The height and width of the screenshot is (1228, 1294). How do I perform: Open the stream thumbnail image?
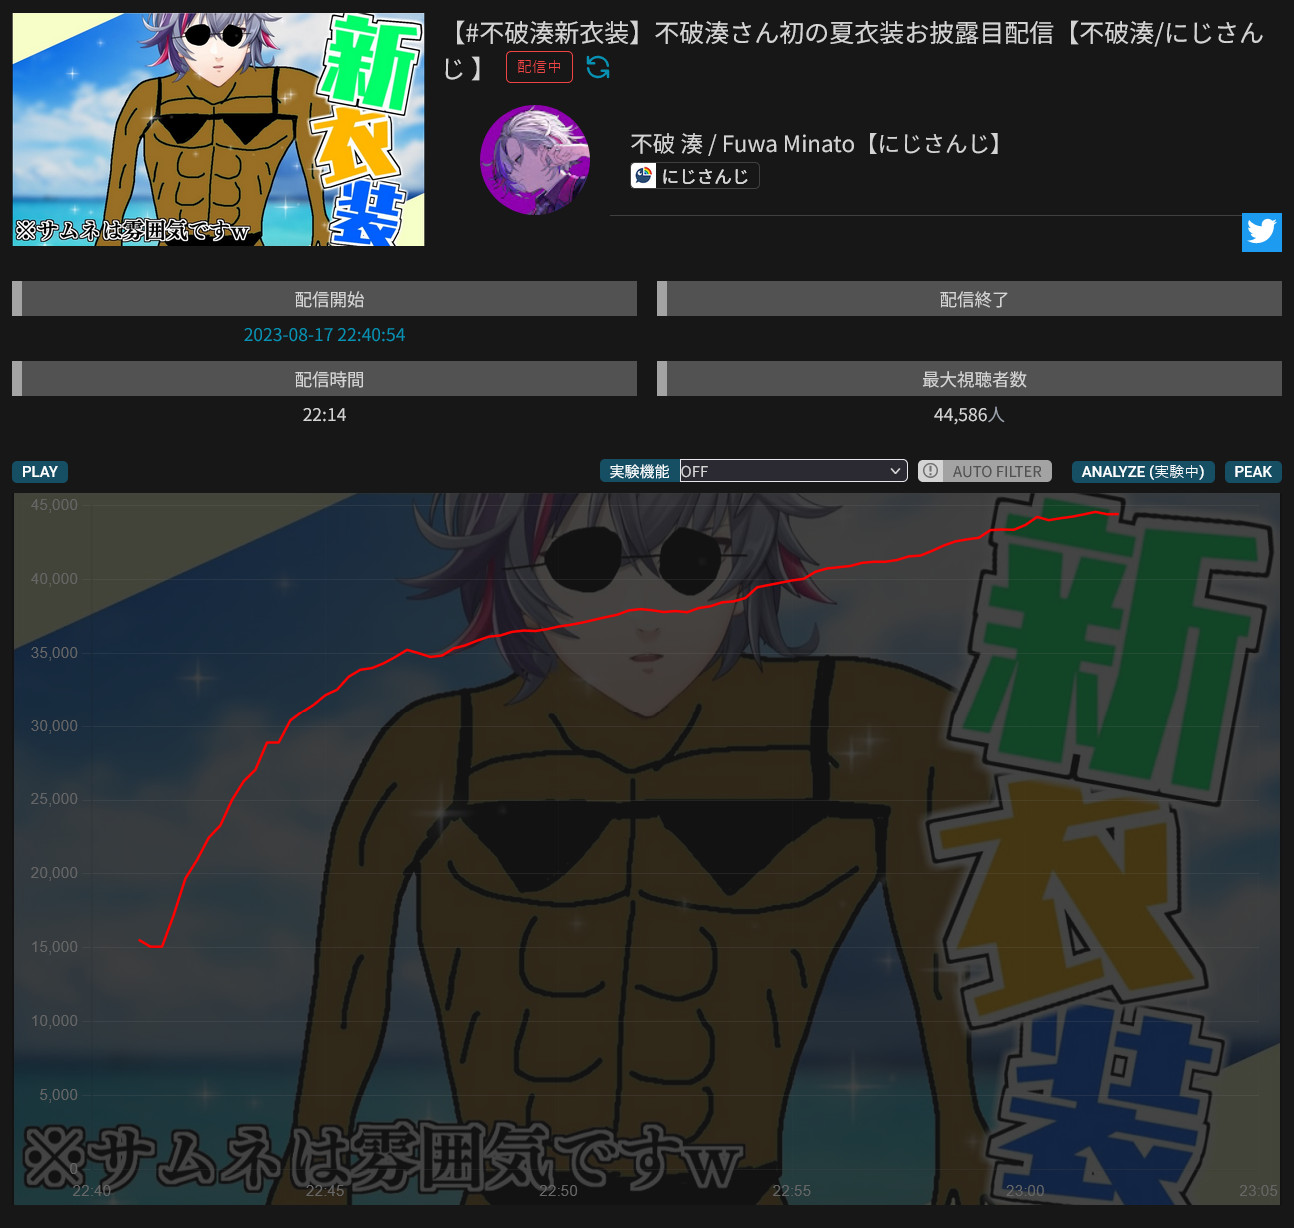(218, 130)
